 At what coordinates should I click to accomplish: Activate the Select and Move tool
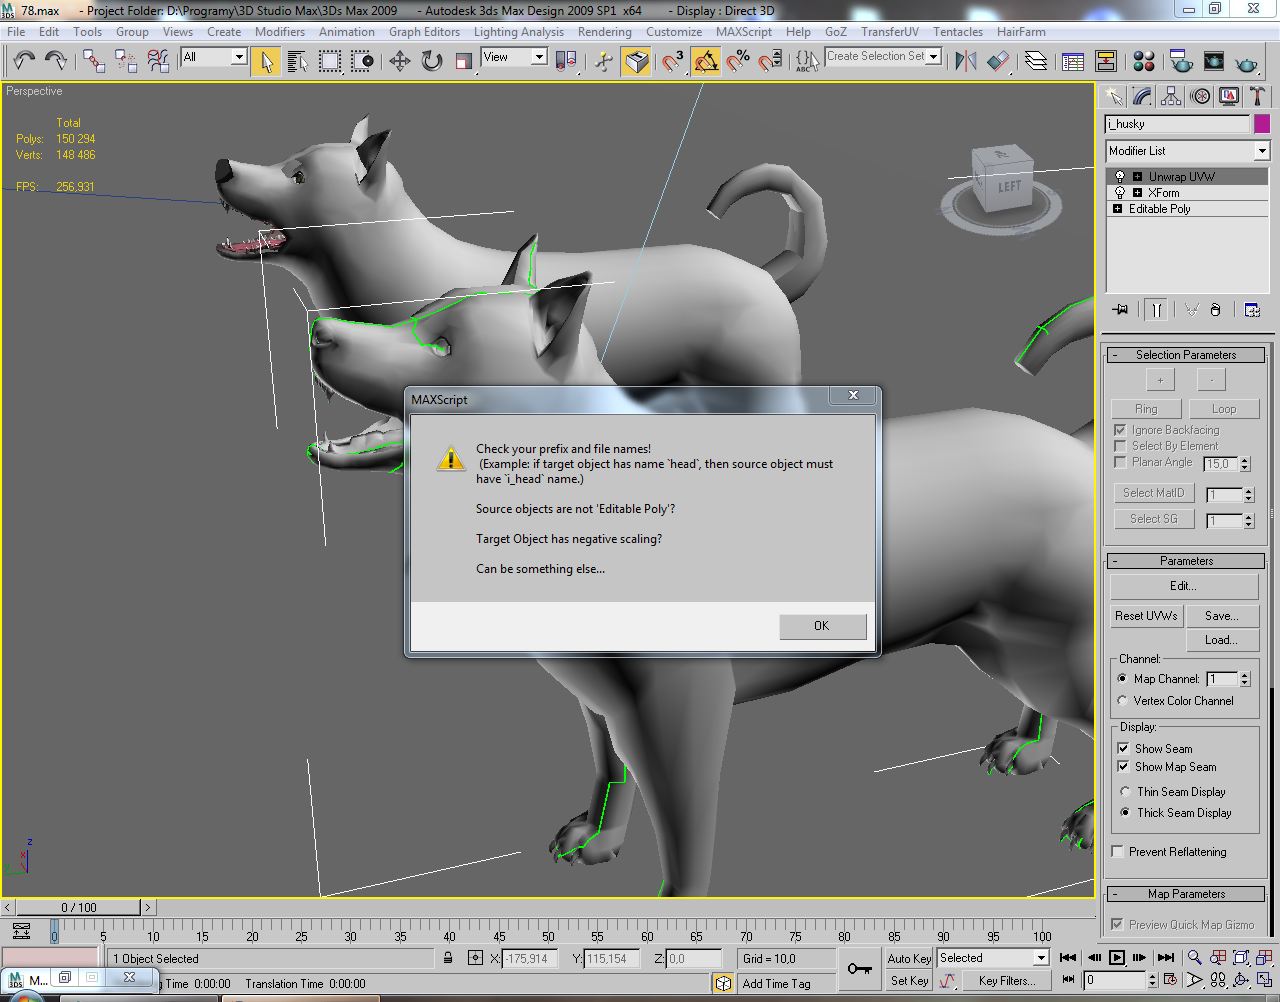[x=400, y=62]
